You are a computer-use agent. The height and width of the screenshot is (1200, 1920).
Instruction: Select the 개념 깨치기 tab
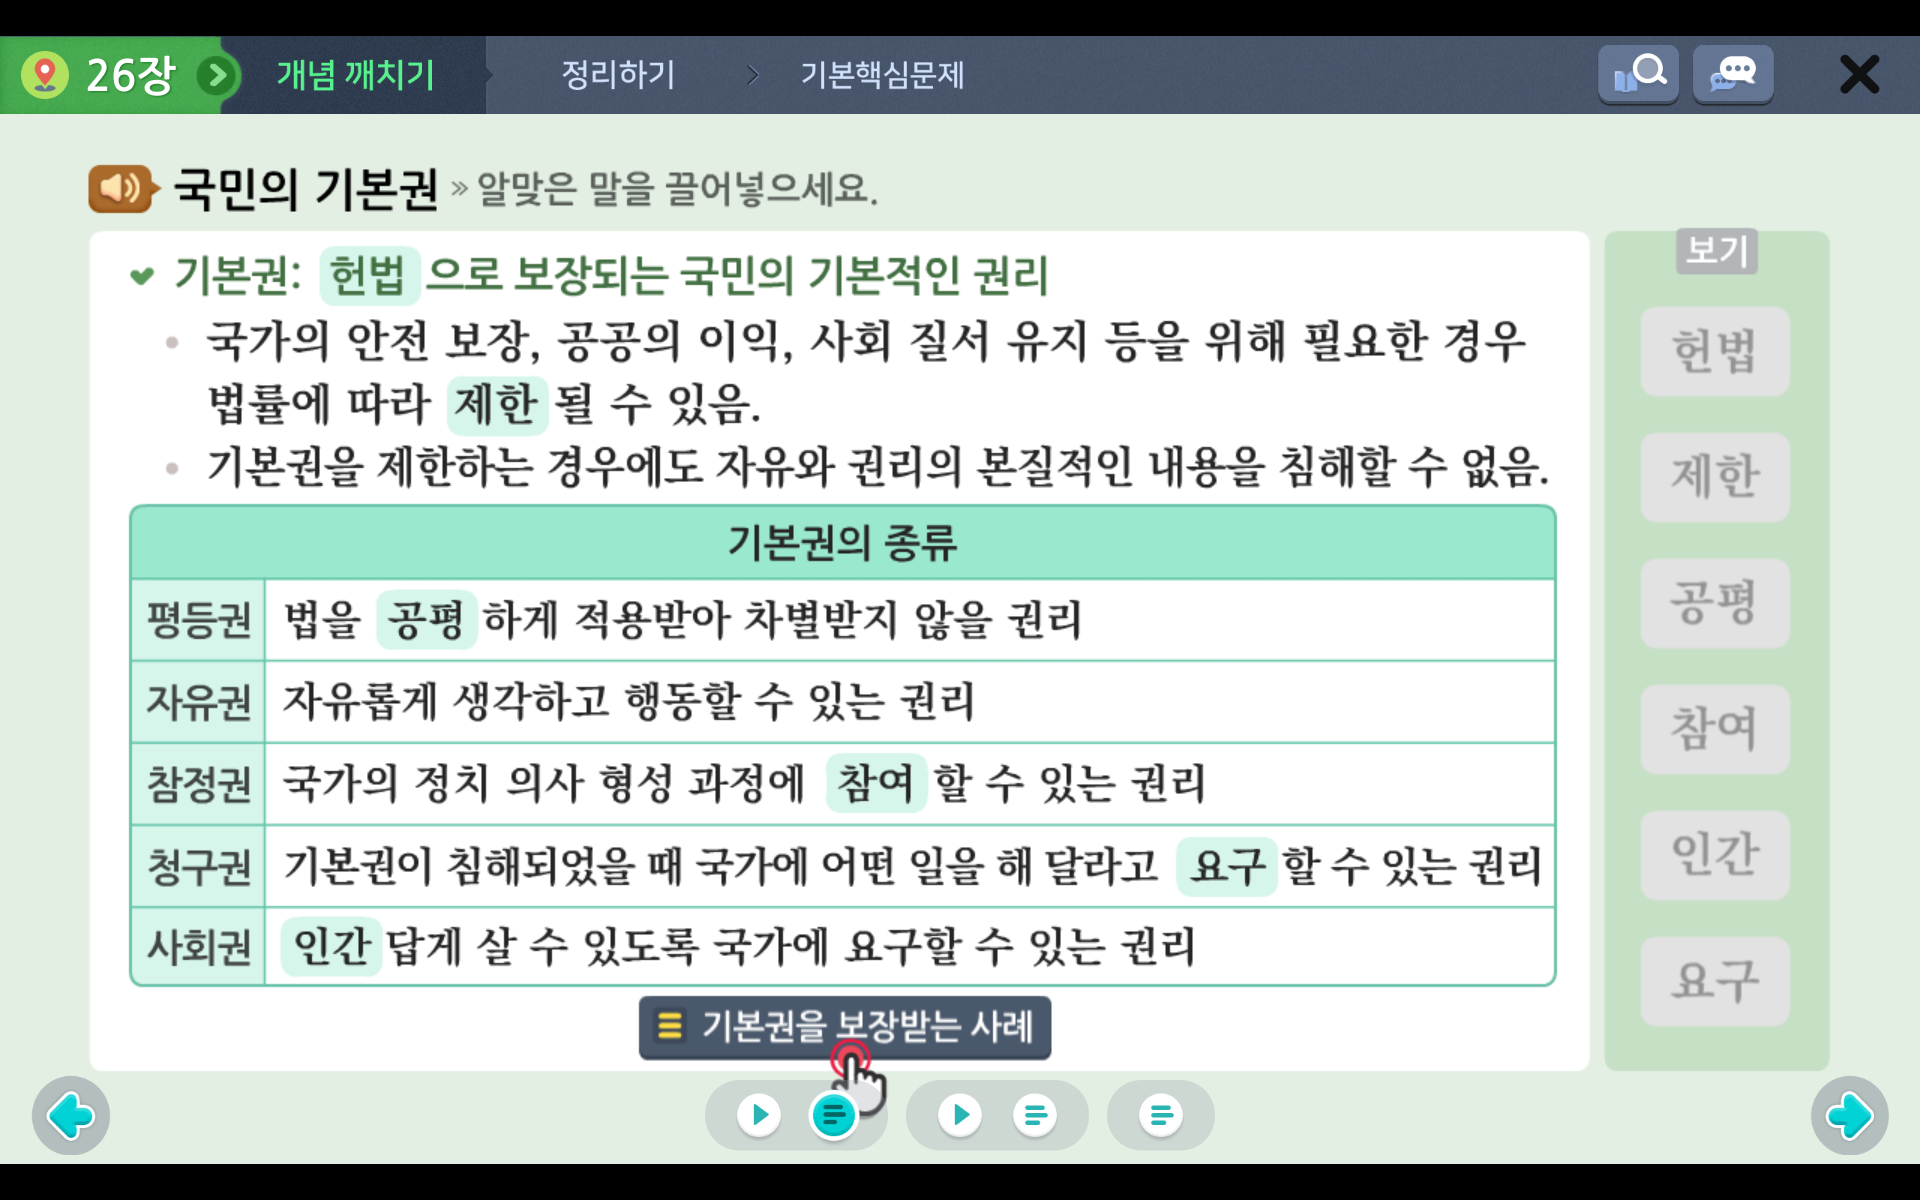coord(355,75)
